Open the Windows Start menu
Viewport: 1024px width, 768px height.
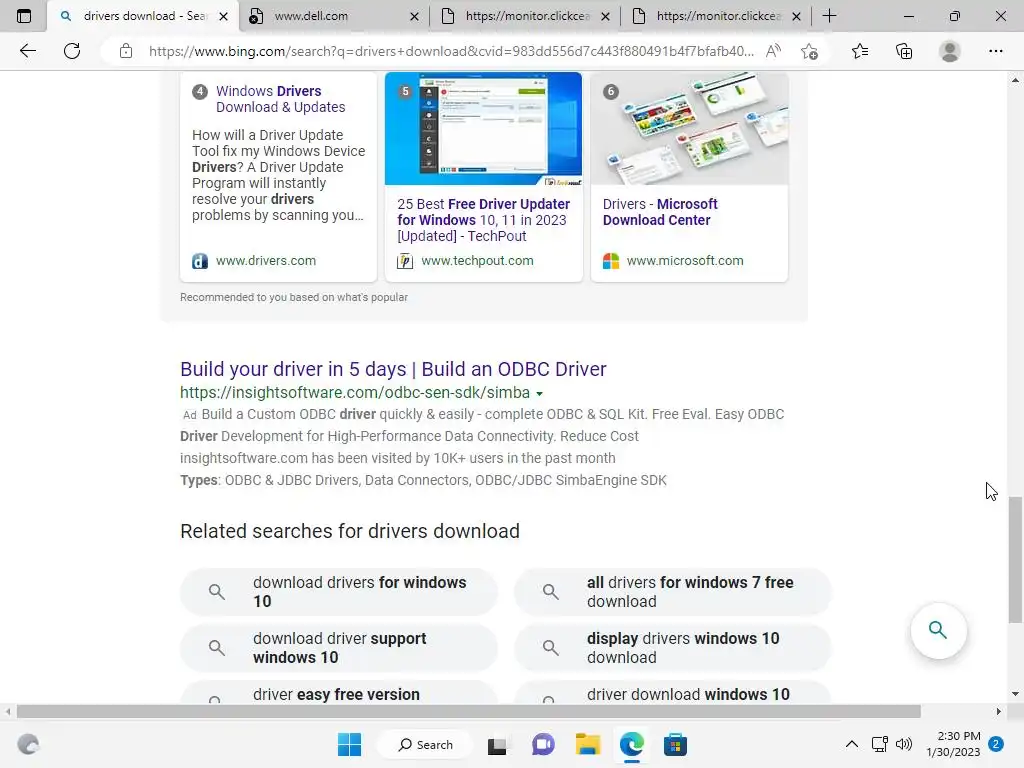[349, 744]
